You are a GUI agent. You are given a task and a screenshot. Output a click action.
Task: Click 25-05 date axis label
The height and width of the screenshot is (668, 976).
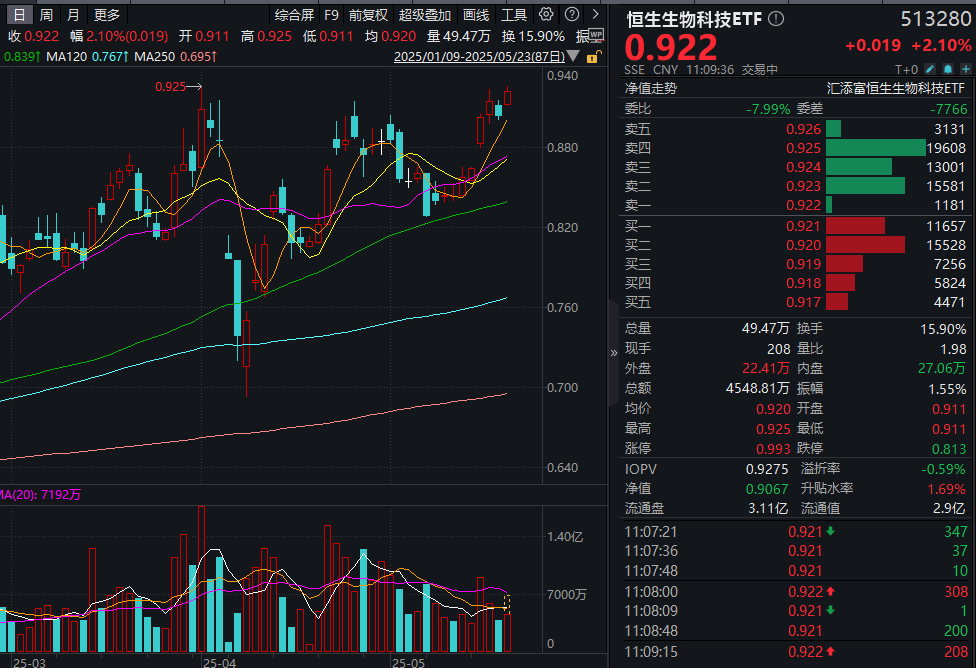tap(408, 662)
